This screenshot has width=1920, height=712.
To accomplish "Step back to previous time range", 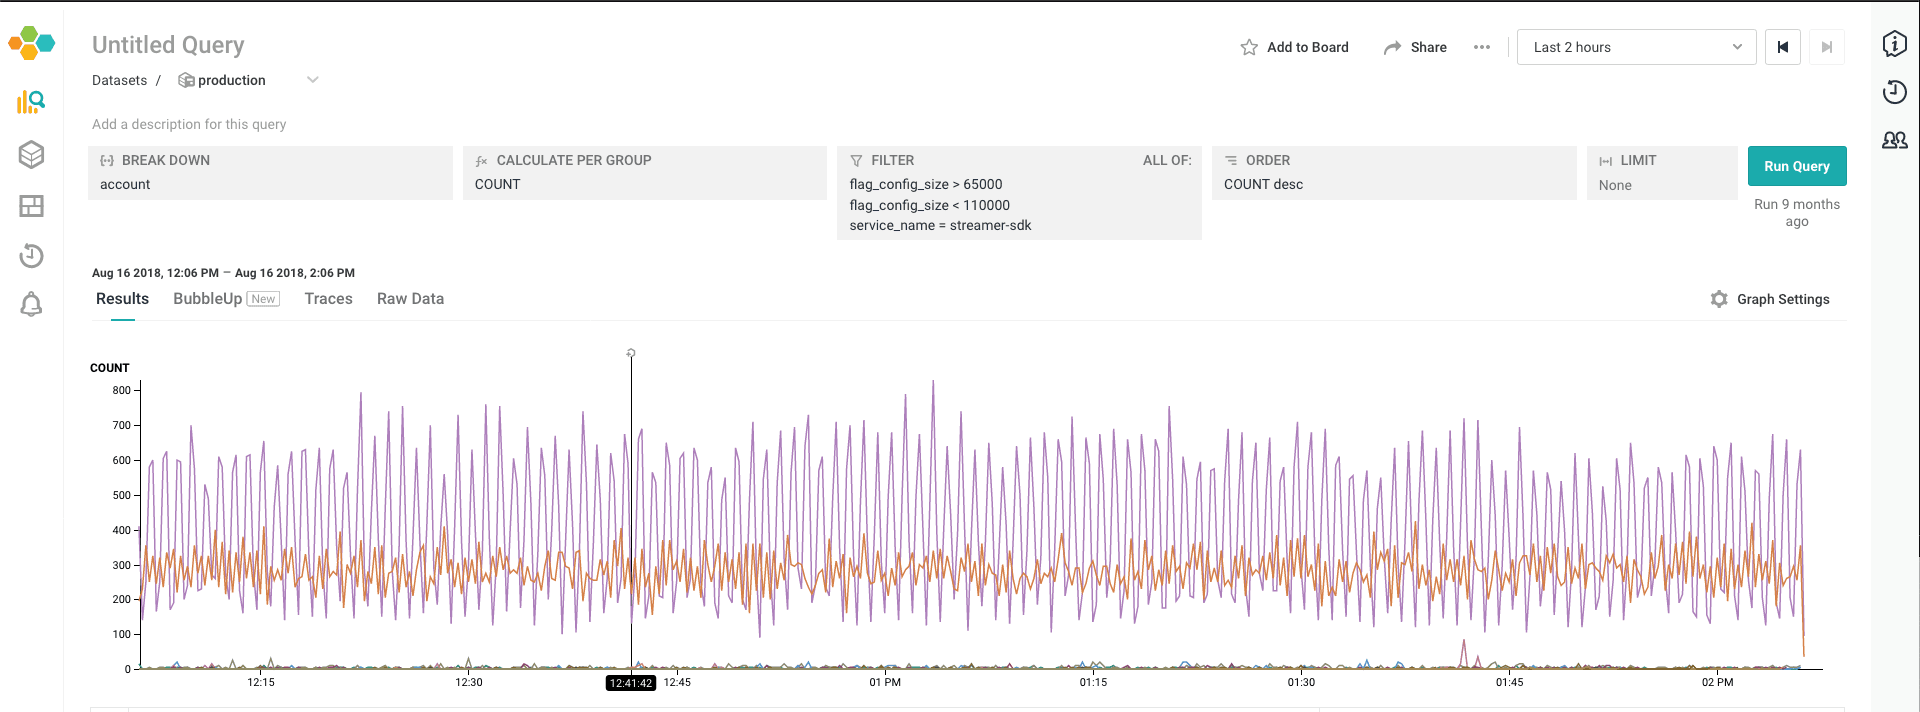I will (x=1782, y=47).
